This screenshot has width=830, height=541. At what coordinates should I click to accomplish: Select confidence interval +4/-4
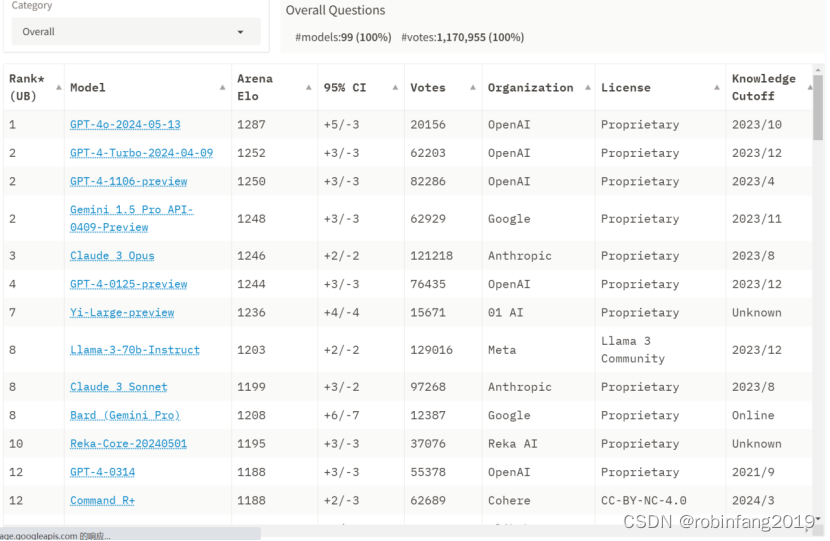341,313
